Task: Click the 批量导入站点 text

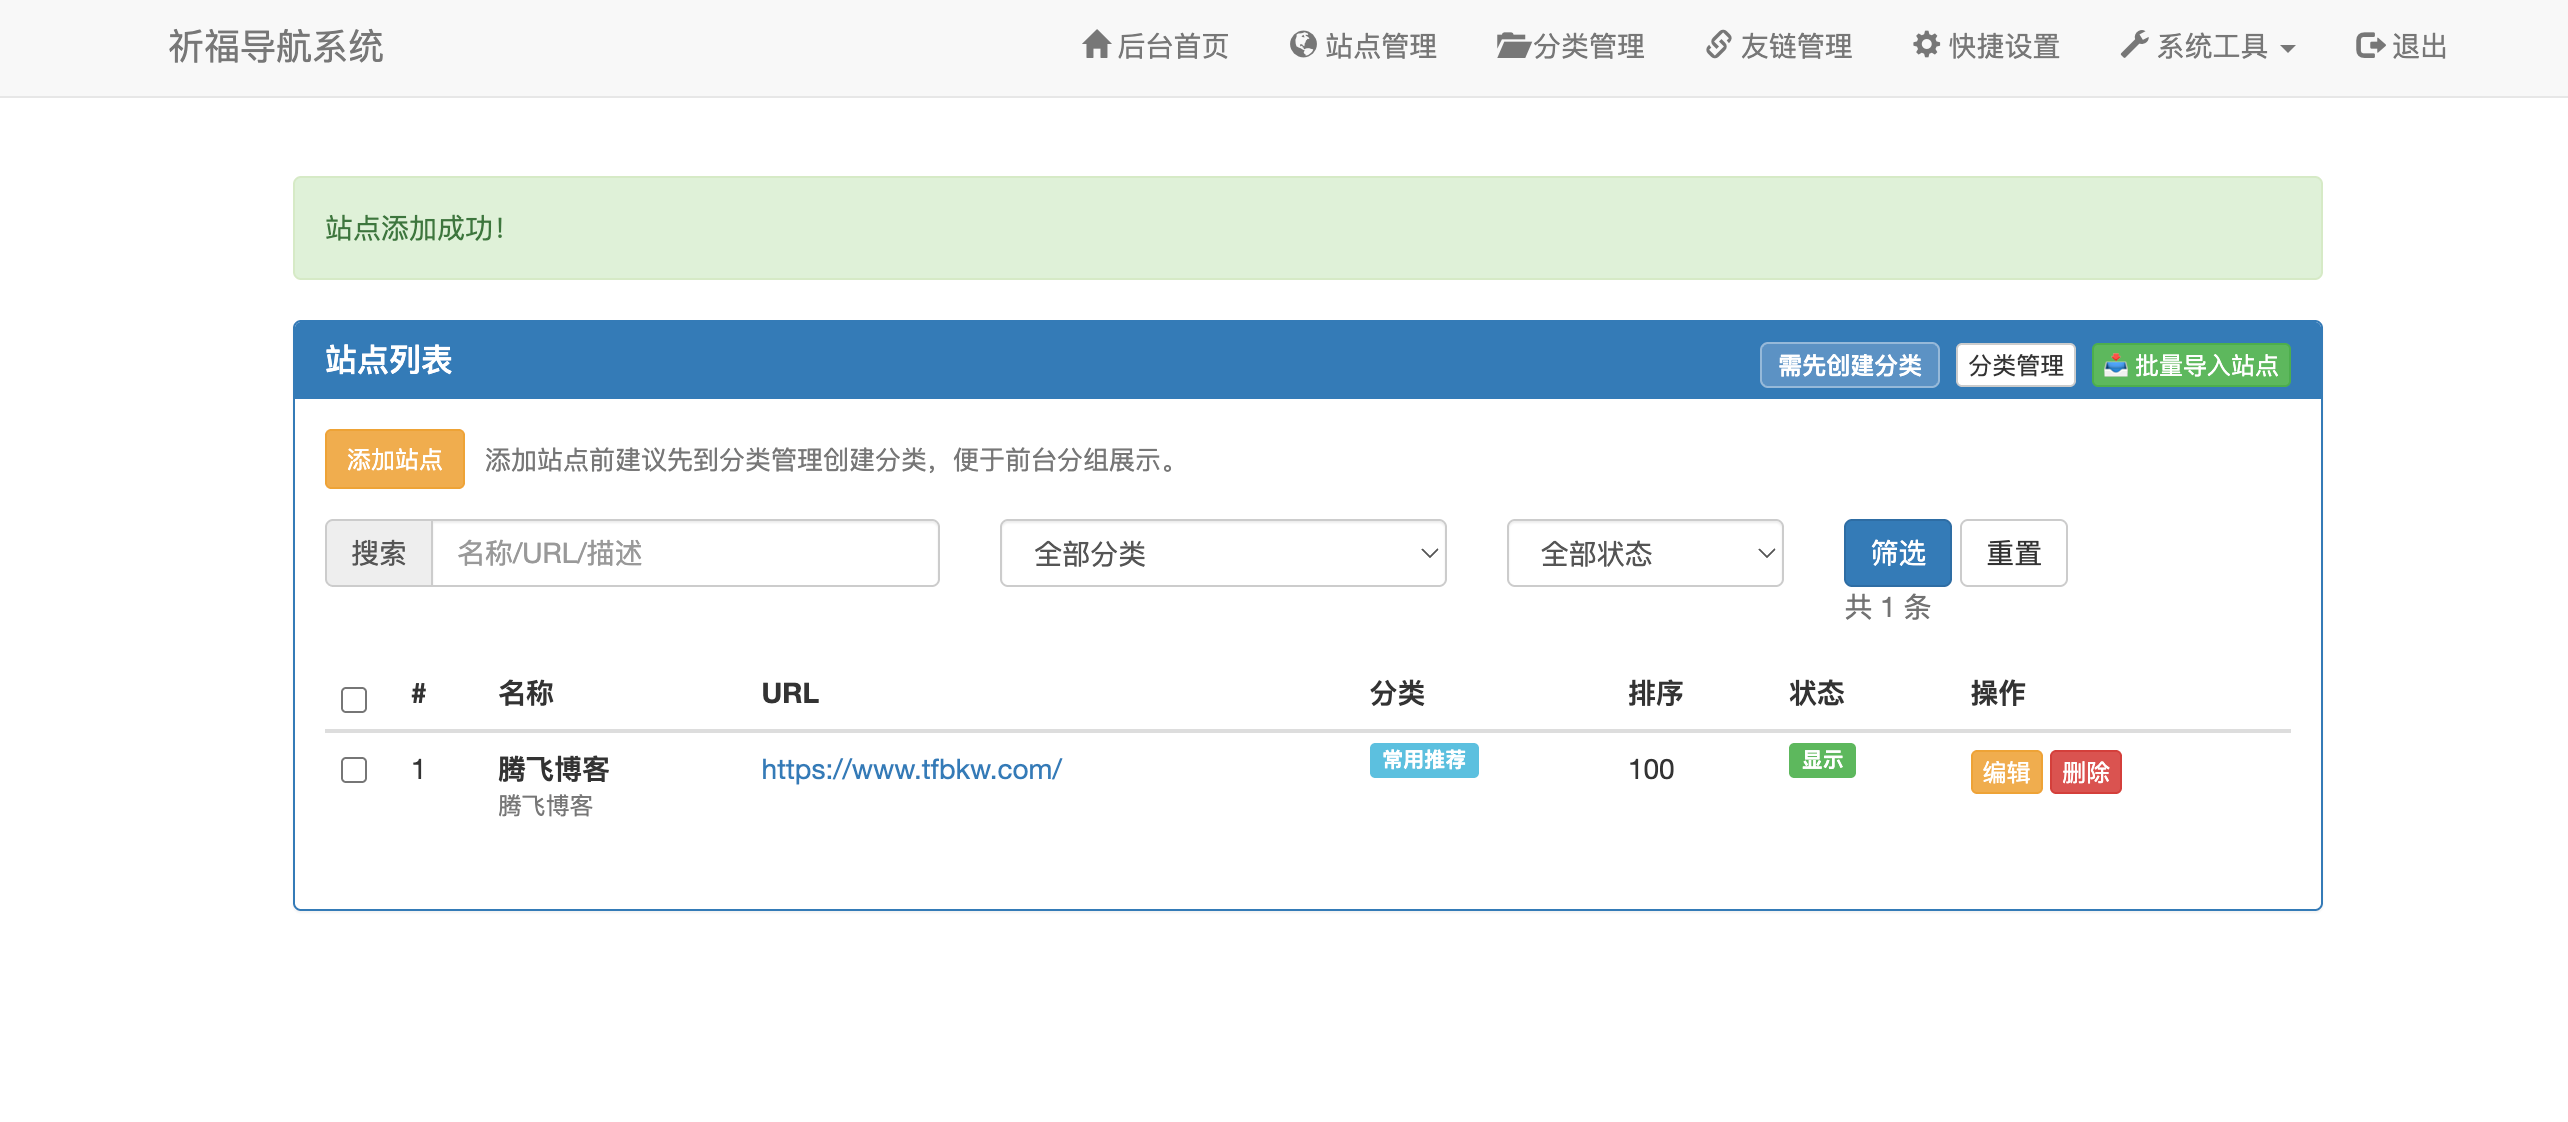Action: point(2207,365)
